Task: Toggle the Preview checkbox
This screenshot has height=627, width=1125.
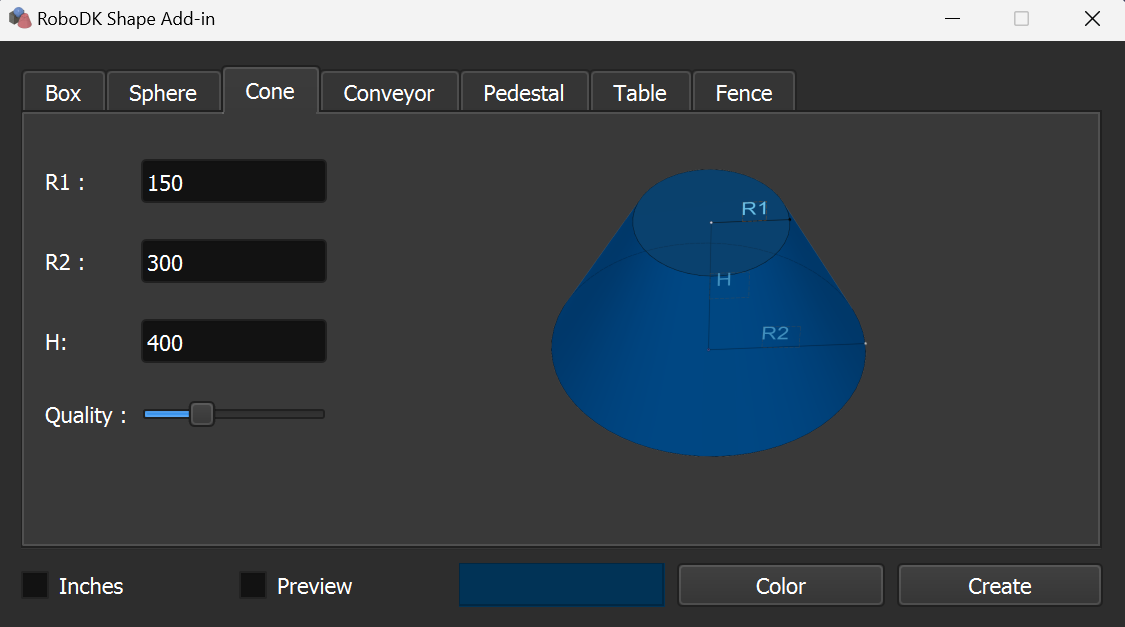Action: click(x=253, y=586)
